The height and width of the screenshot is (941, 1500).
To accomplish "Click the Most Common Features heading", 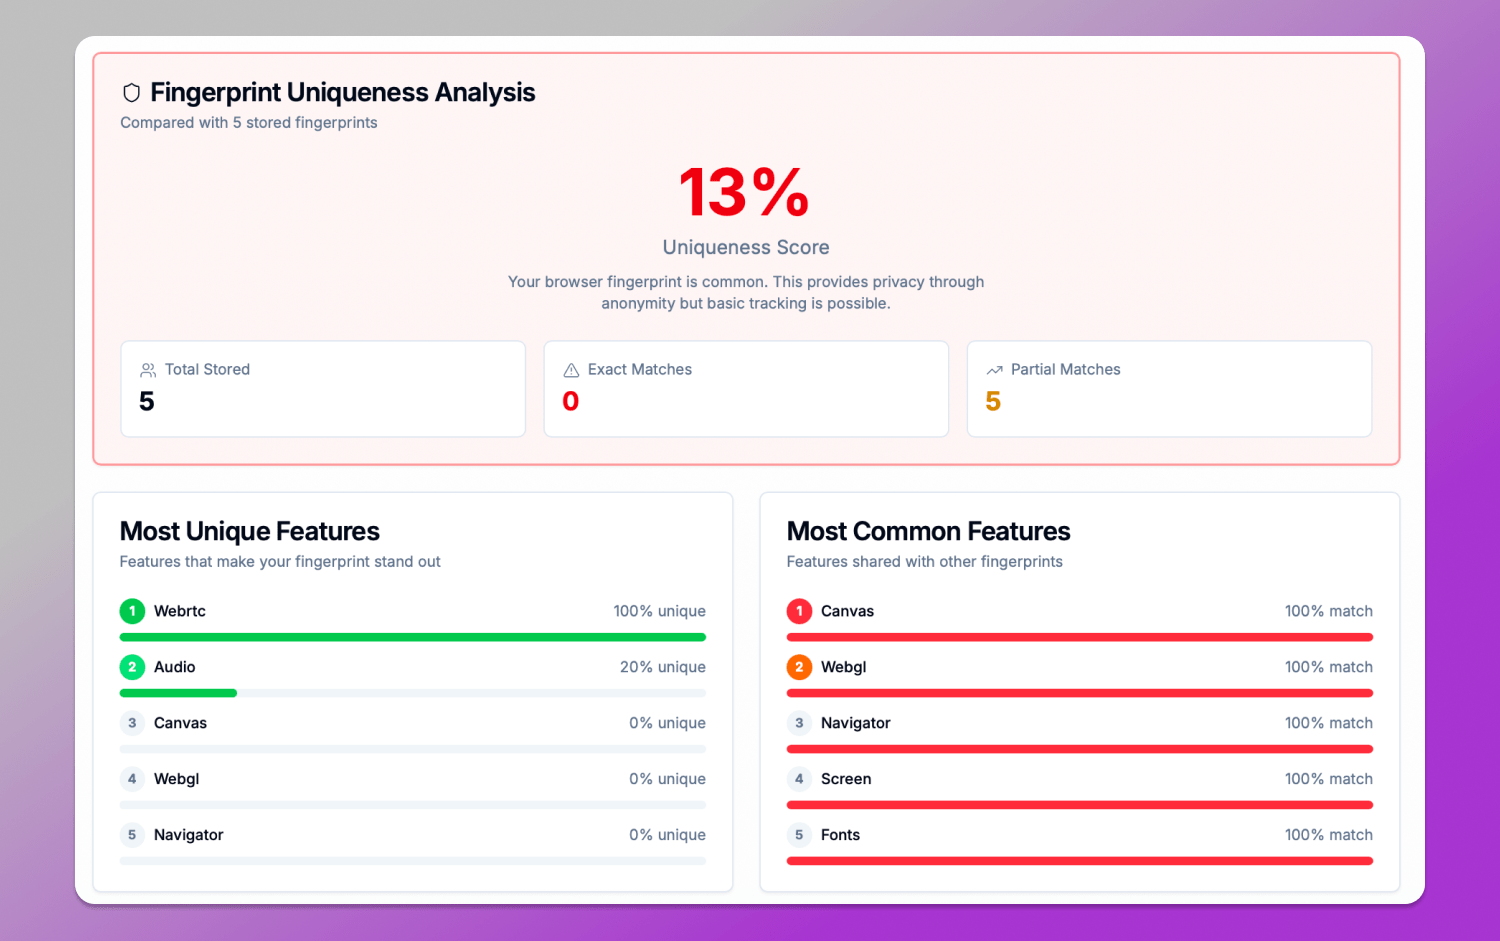I will [928, 531].
